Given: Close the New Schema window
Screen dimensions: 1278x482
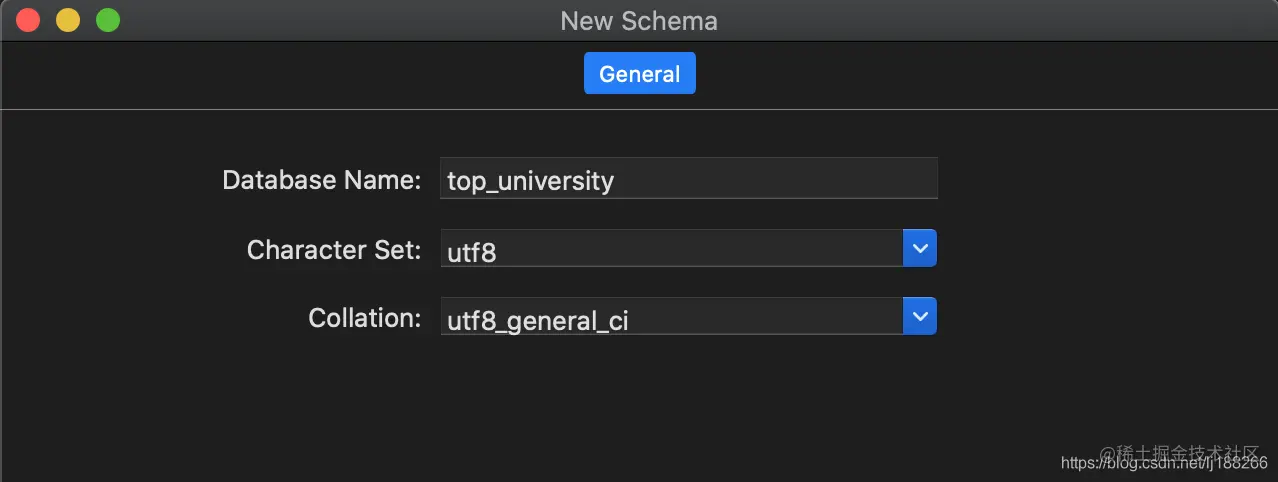Looking at the screenshot, I should tap(28, 20).
